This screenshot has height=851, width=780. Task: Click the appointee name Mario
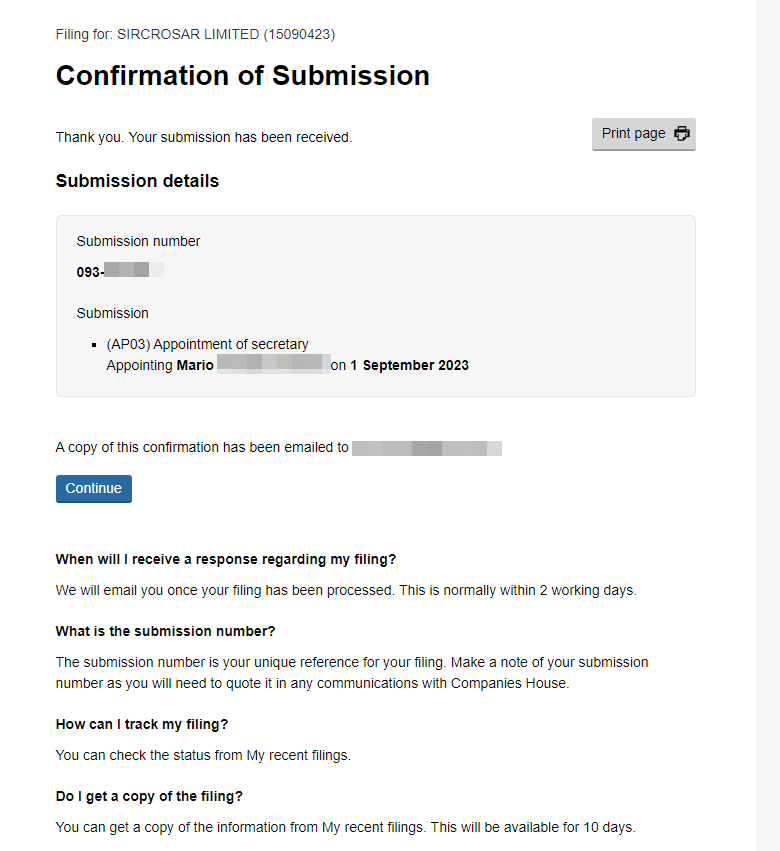195,366
